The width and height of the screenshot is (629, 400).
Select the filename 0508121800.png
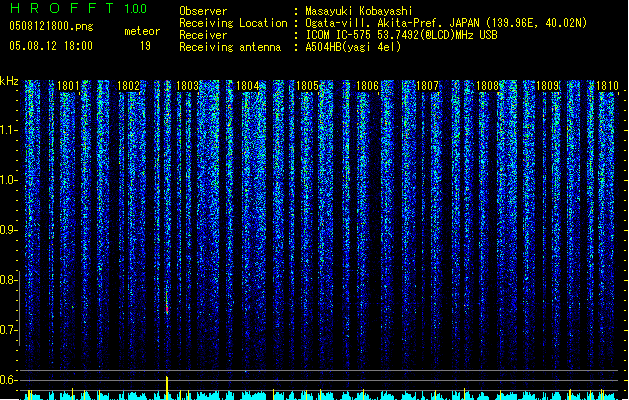(x=51, y=26)
